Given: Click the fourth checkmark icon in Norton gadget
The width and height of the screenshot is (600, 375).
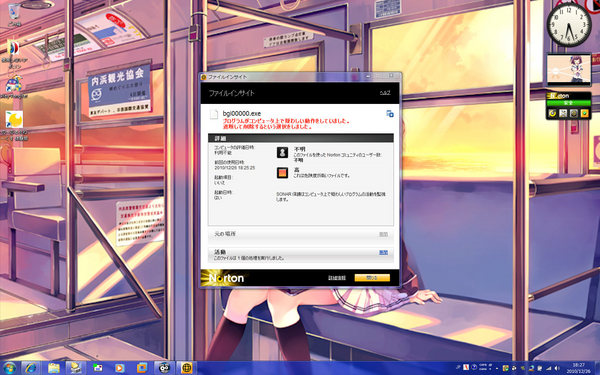Looking at the screenshot, I should (x=584, y=113).
